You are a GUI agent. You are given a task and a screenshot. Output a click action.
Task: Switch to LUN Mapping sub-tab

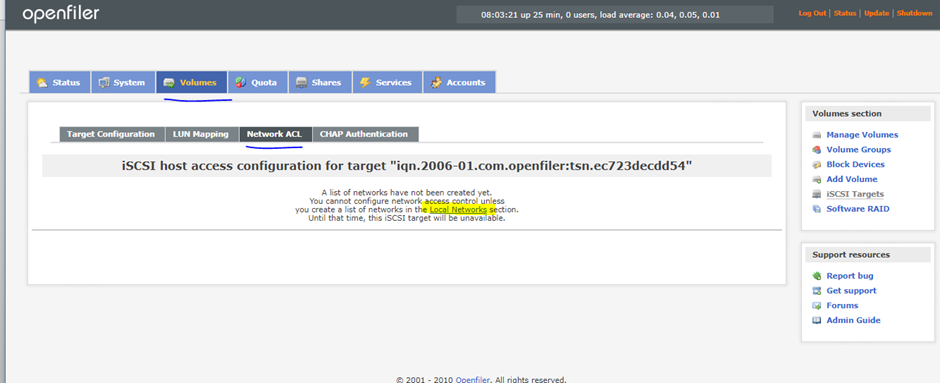201,134
